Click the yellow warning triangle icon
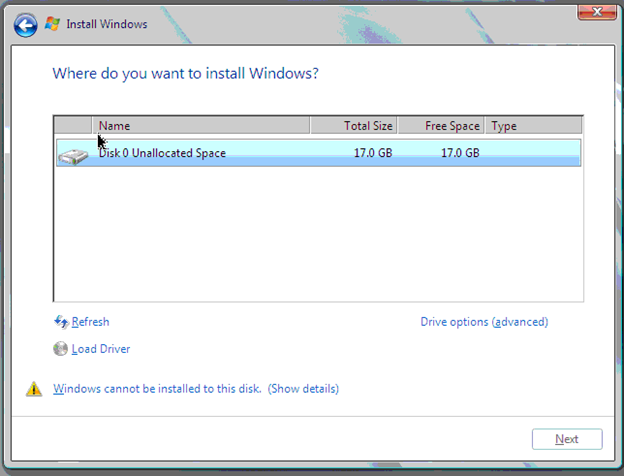The height and width of the screenshot is (476, 624). 34,389
